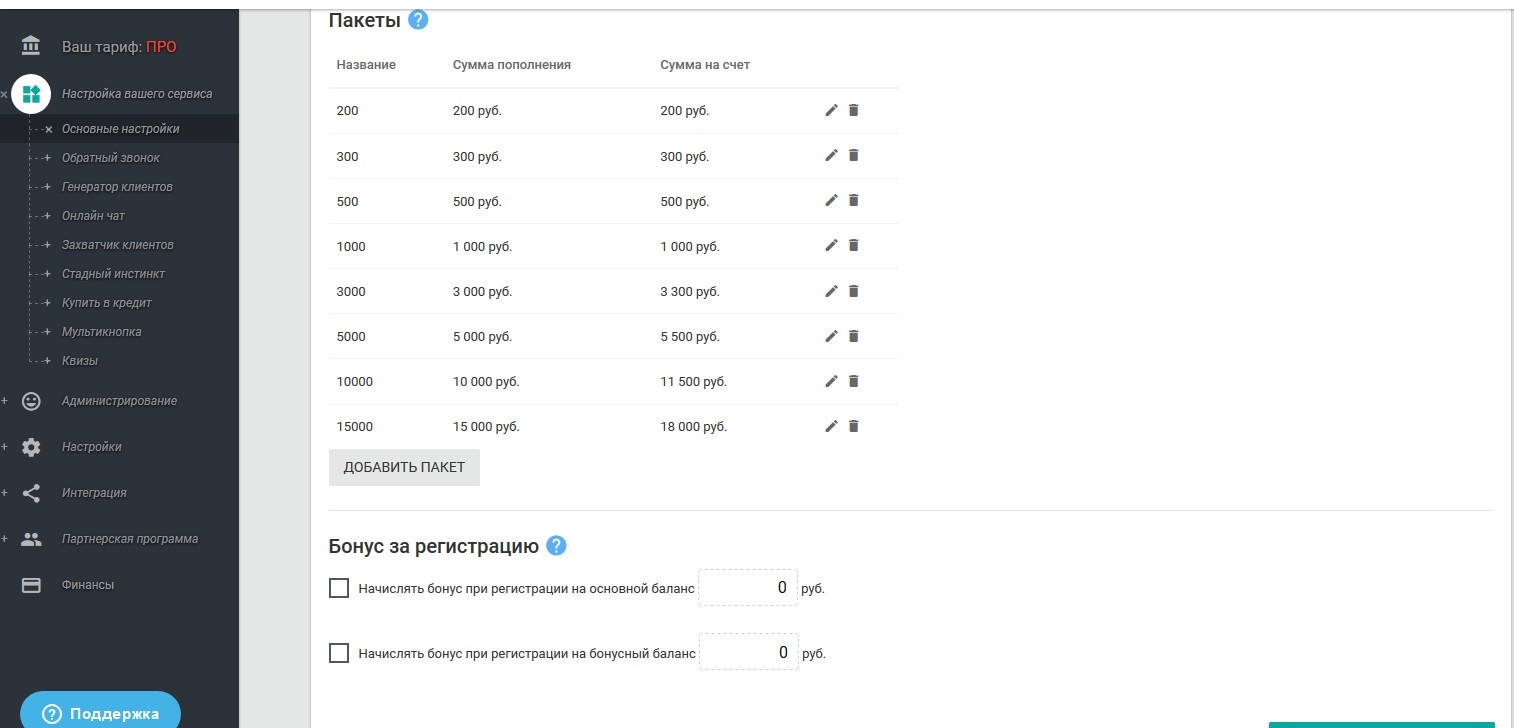
Task: Remove the 5000 package using trash icon
Action: (853, 336)
